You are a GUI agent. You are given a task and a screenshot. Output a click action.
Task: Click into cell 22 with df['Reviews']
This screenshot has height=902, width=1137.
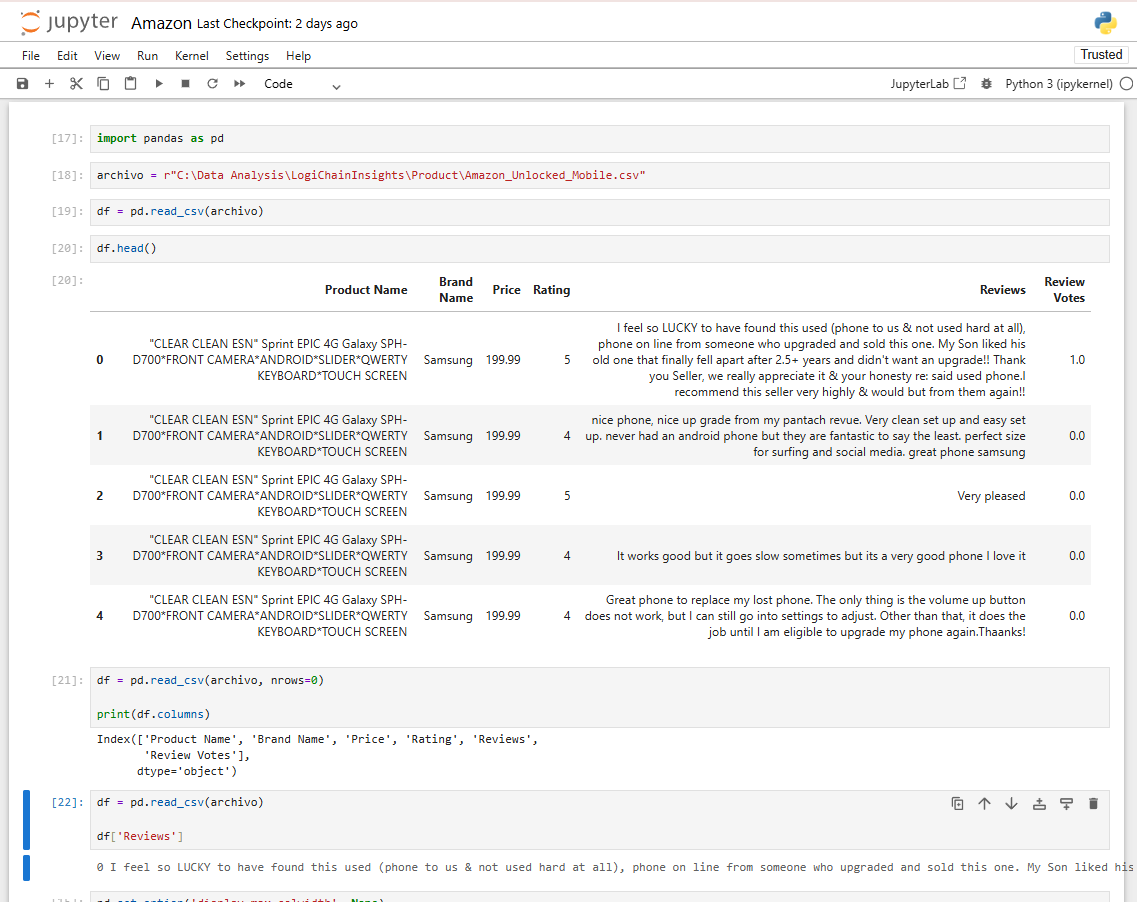pyautogui.click(x=600, y=819)
